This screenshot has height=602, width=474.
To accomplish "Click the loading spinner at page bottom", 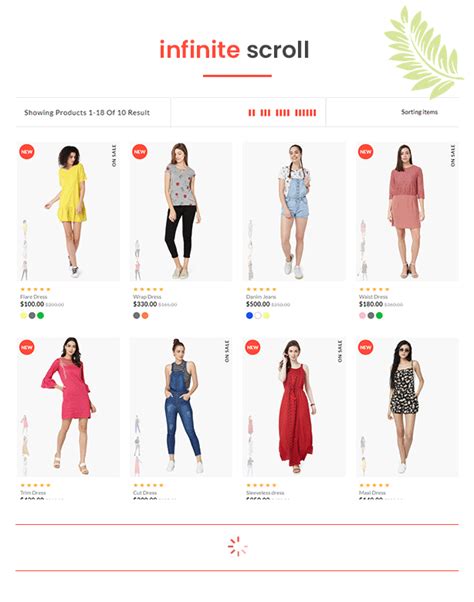I will pos(237,546).
